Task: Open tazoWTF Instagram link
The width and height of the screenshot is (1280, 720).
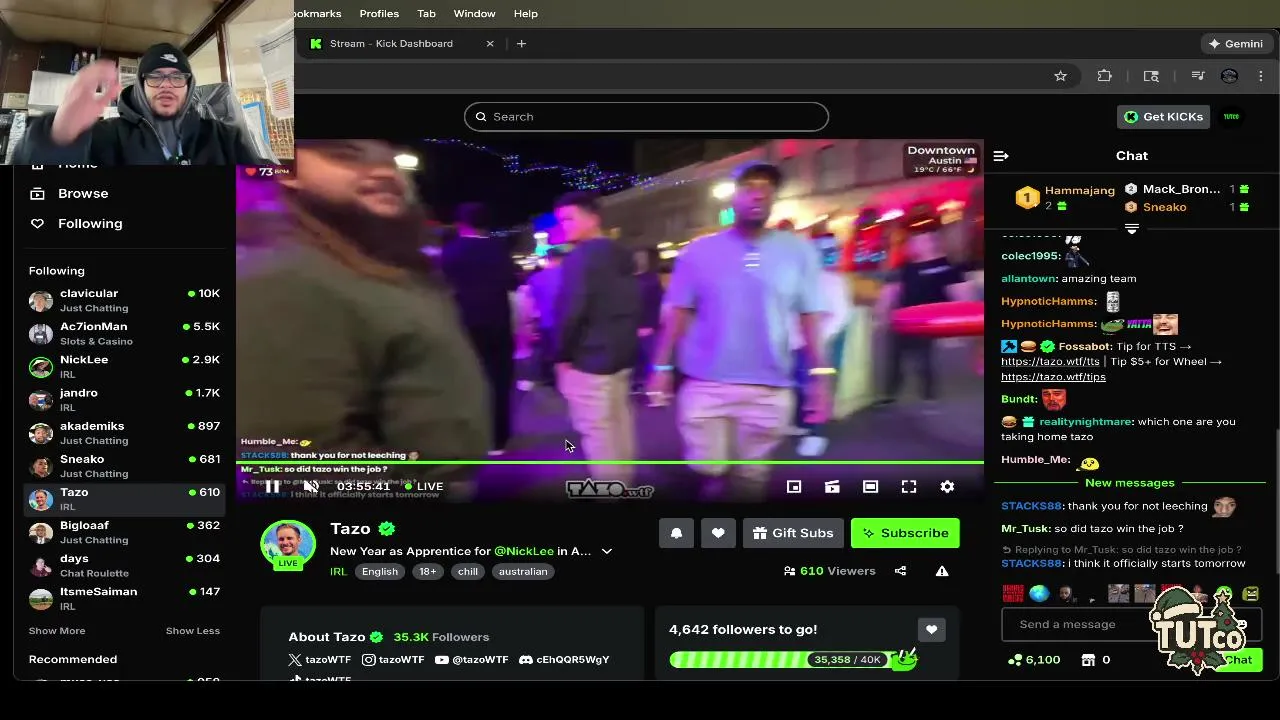Action: pyautogui.click(x=393, y=660)
